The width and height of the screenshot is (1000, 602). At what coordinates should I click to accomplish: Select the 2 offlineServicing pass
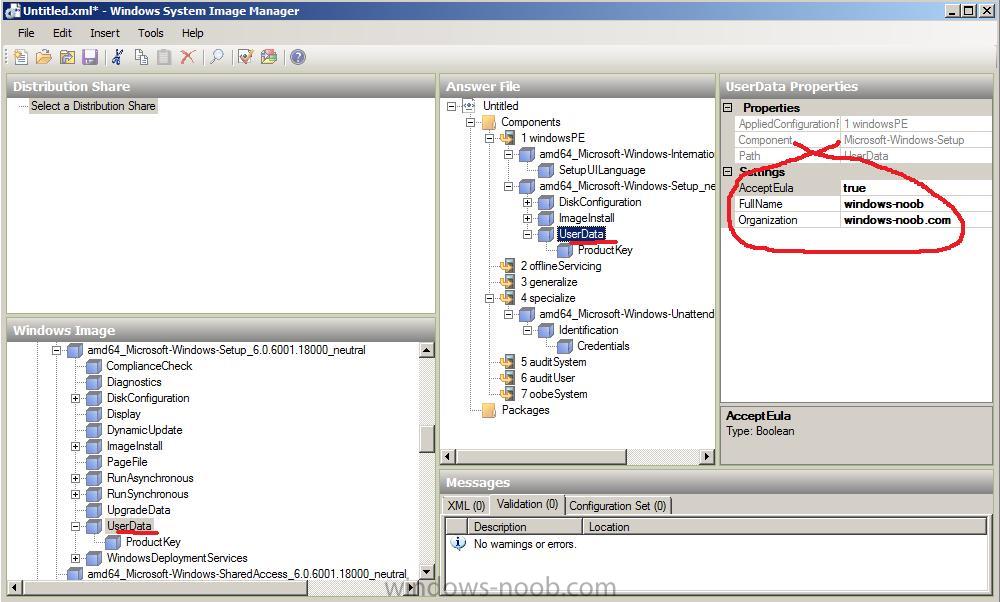click(561, 266)
